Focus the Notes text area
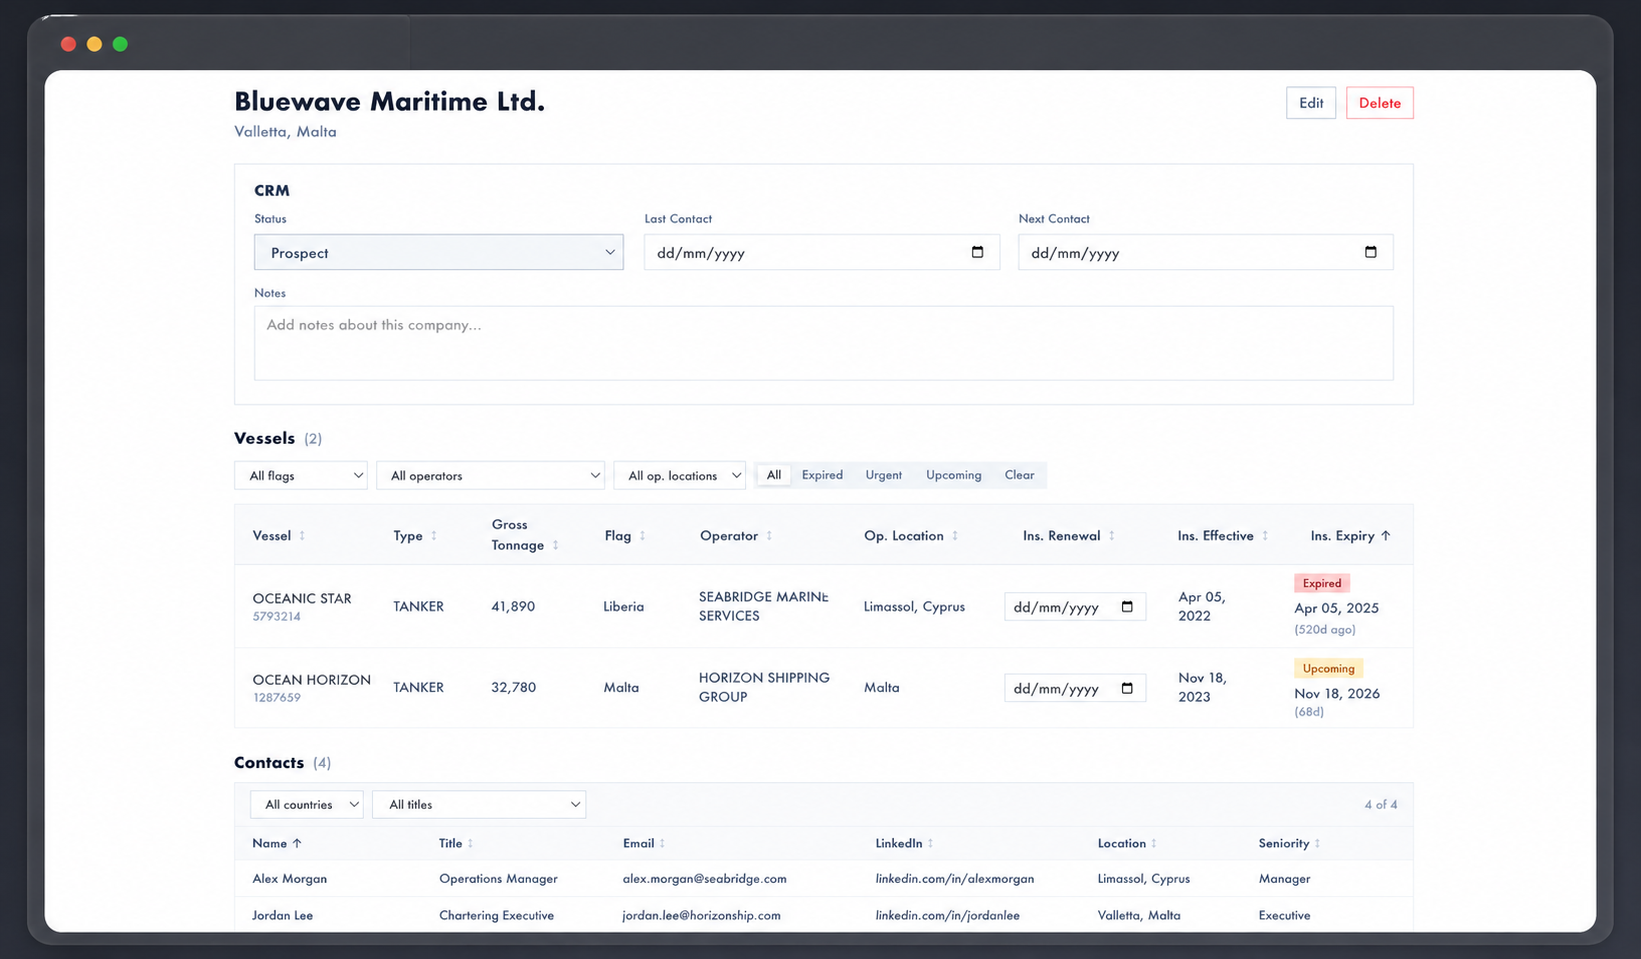 click(x=823, y=343)
